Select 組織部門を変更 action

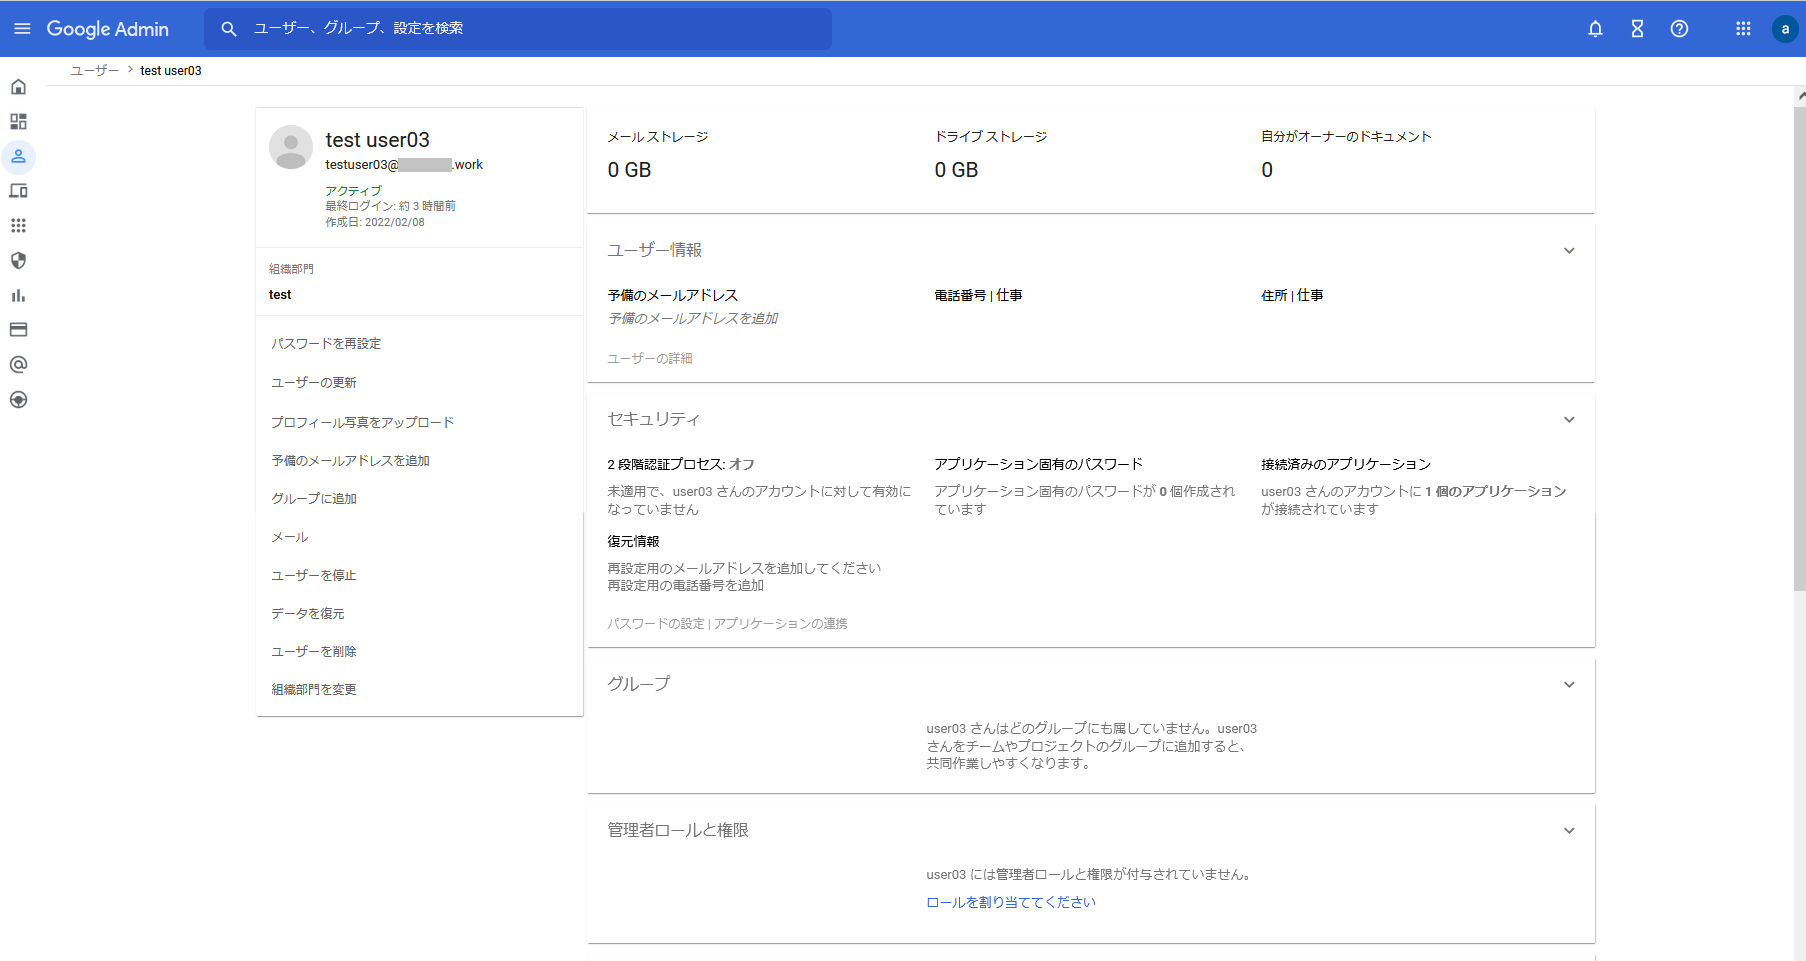coord(314,690)
